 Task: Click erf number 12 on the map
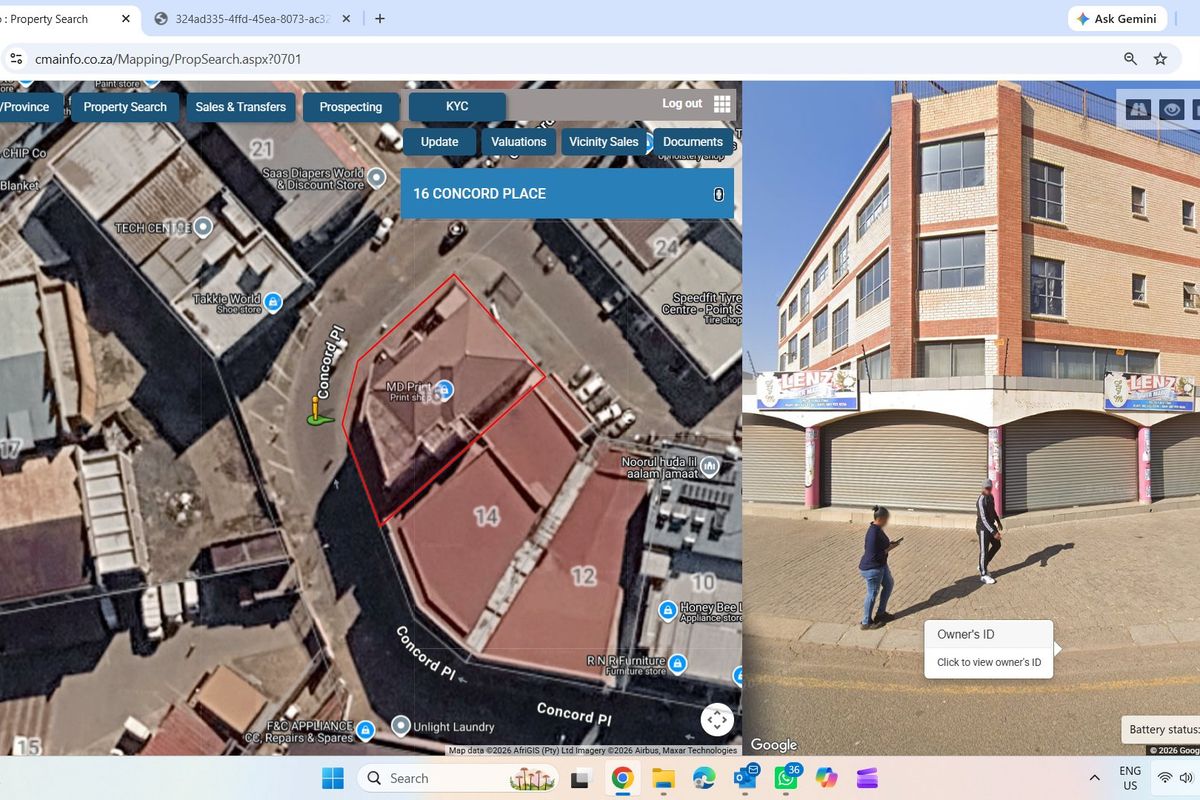click(x=583, y=576)
